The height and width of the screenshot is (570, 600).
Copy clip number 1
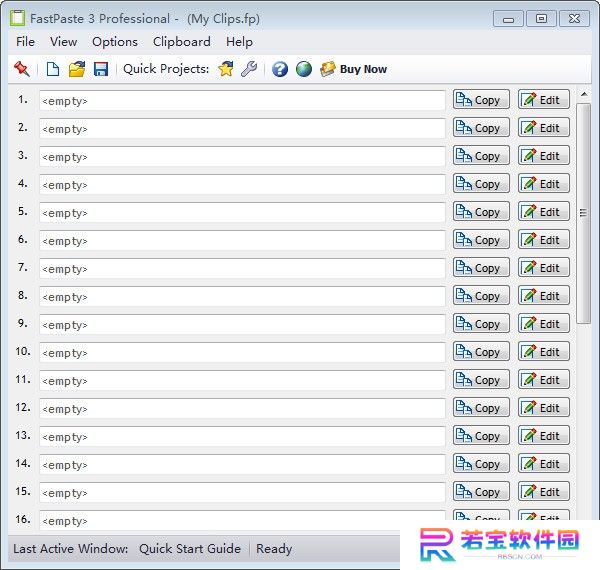click(x=481, y=99)
